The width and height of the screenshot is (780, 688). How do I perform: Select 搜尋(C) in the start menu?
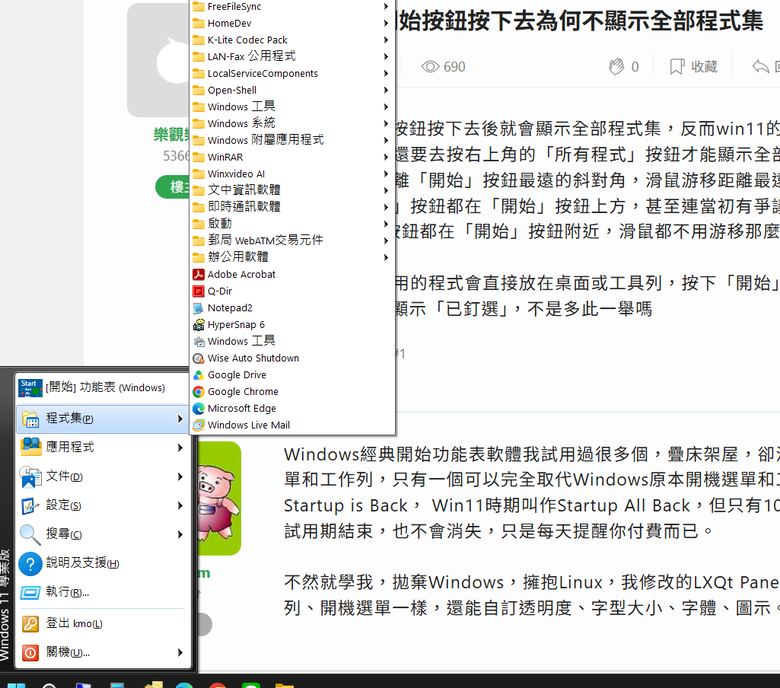[103, 534]
